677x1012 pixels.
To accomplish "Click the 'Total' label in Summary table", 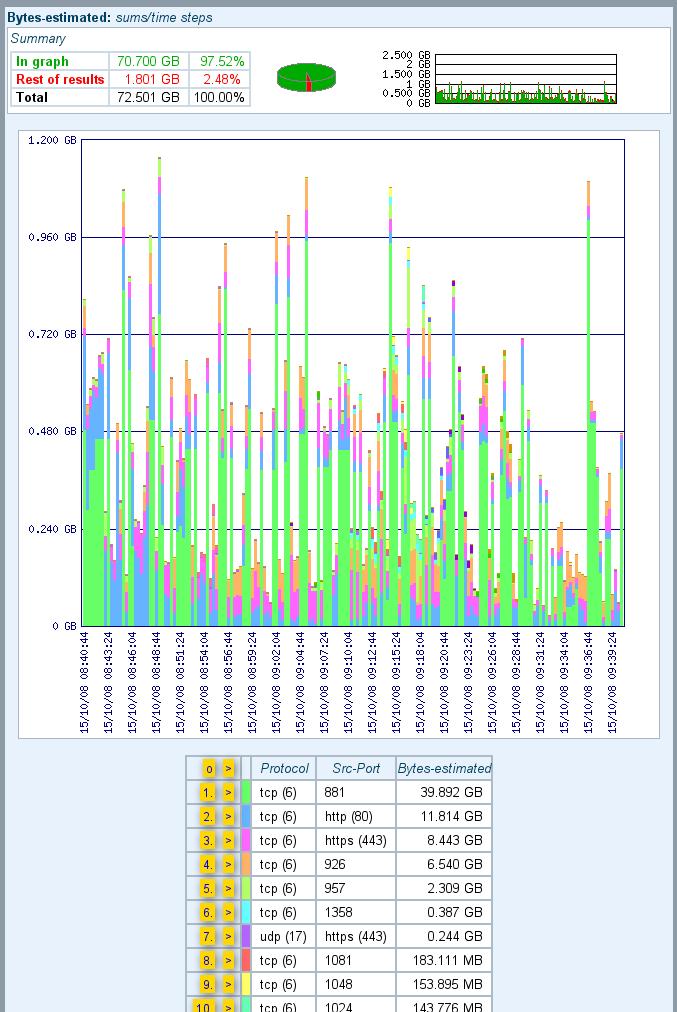I will tap(32, 97).
